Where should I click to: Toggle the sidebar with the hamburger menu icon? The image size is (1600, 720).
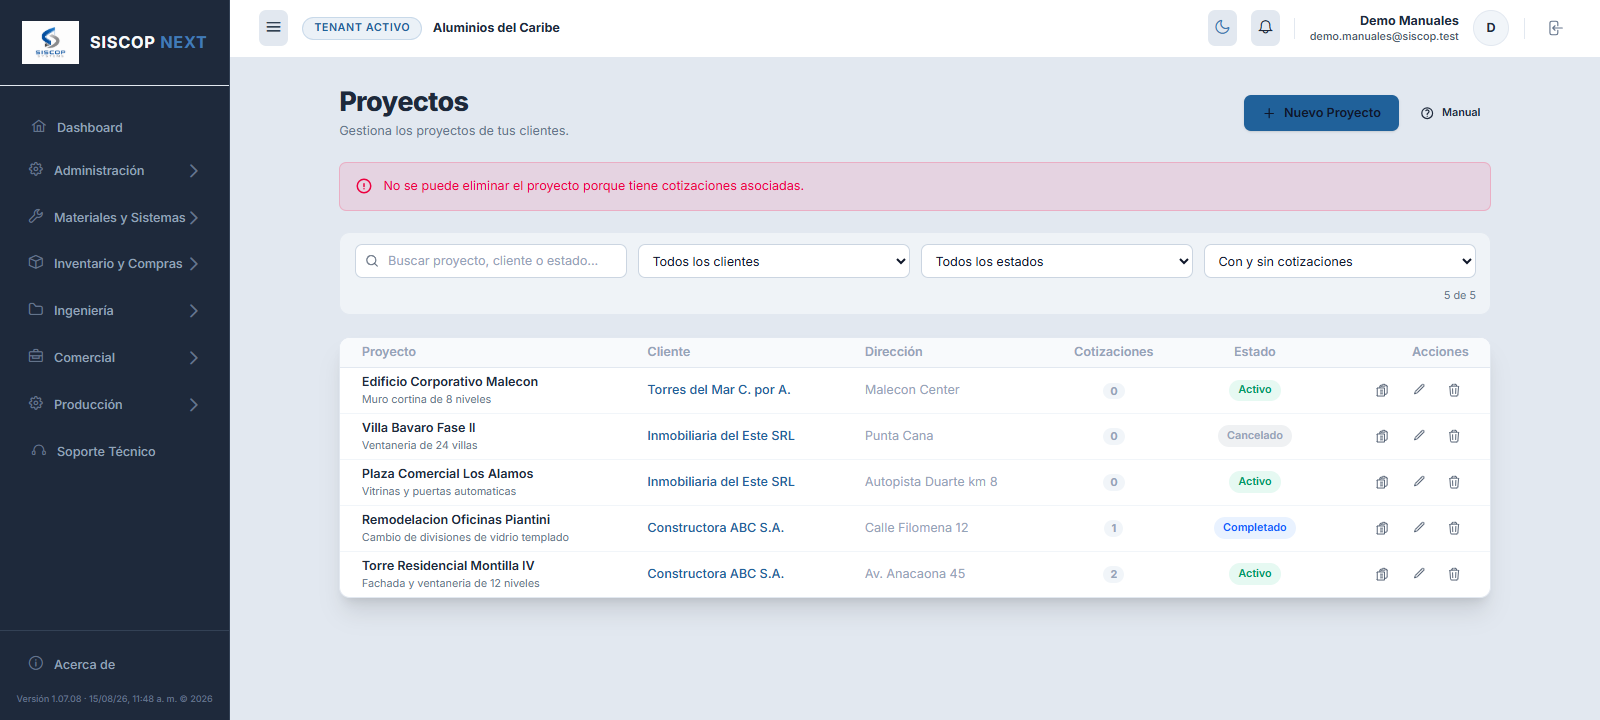(273, 28)
